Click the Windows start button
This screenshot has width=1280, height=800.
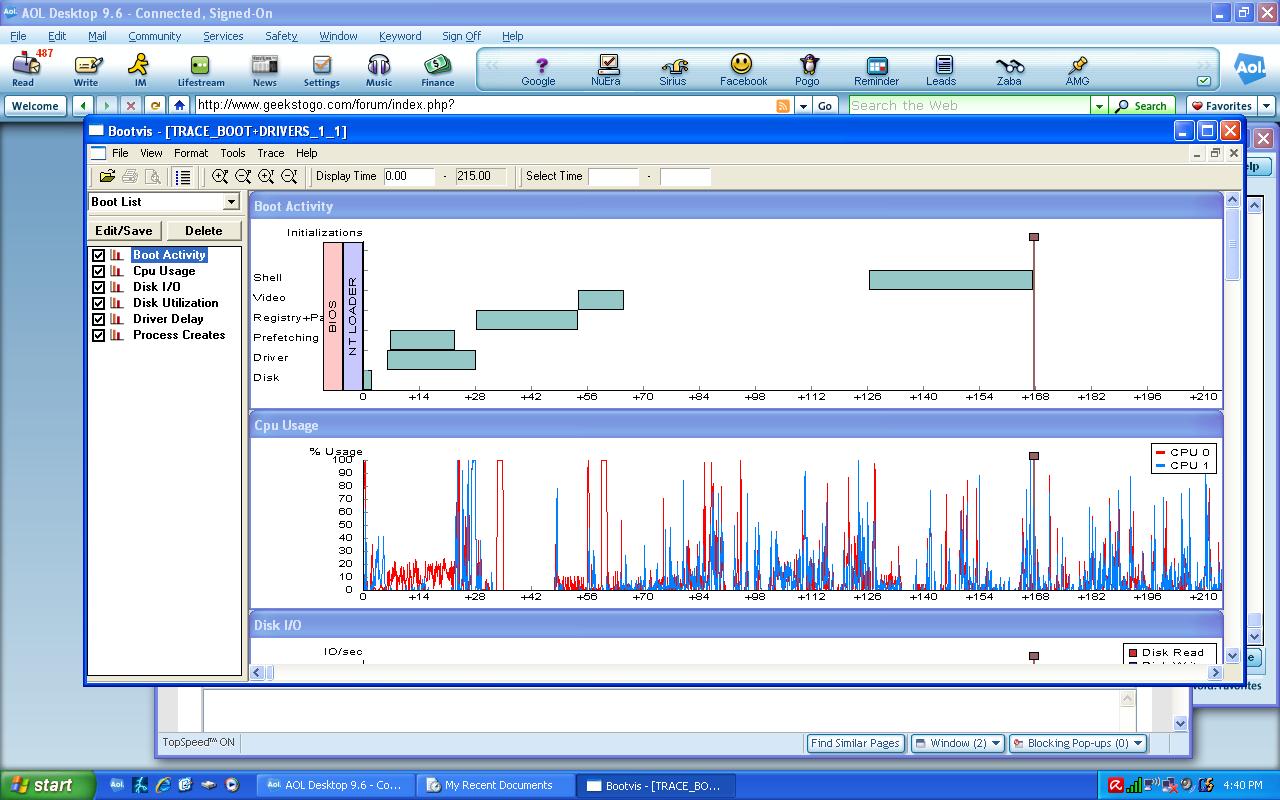pos(47,785)
